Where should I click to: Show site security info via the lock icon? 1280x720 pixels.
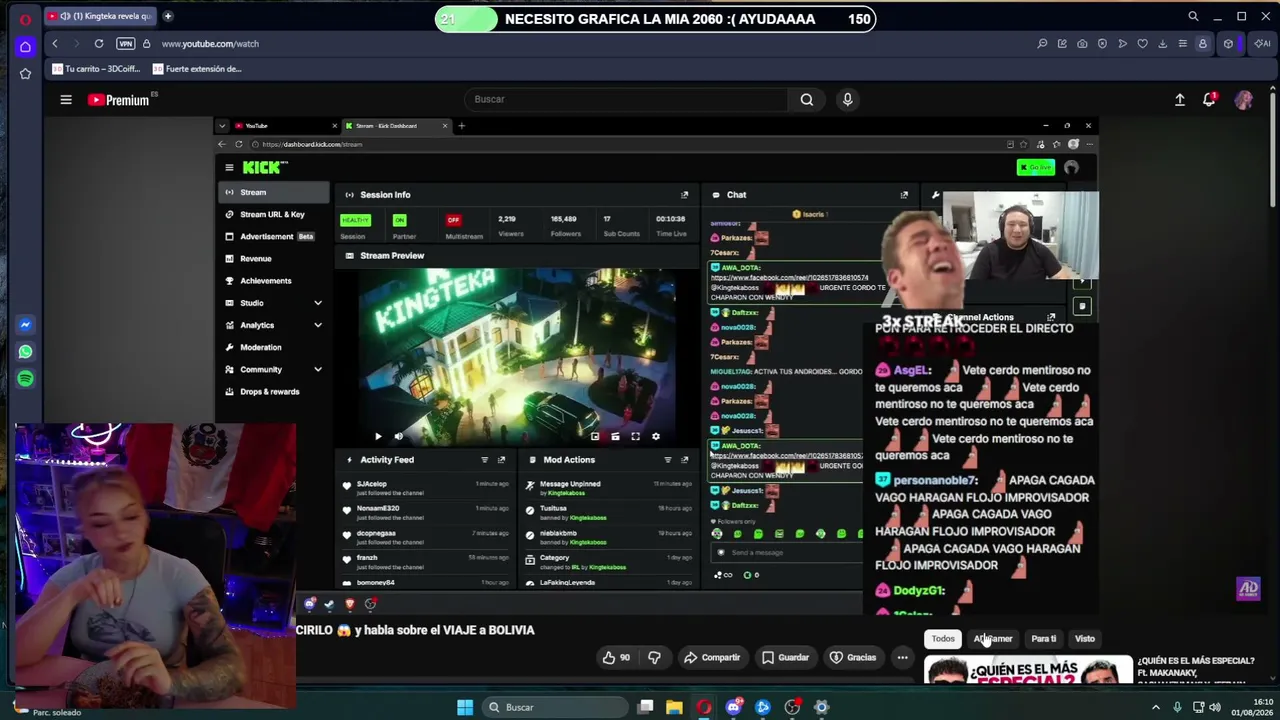[x=146, y=44]
